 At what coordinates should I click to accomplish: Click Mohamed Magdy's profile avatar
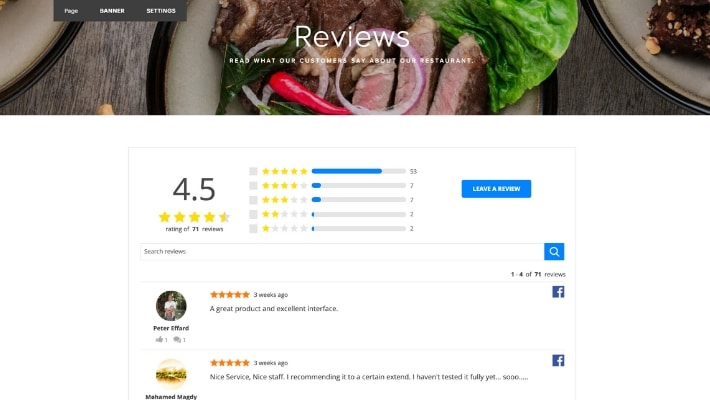(171, 374)
